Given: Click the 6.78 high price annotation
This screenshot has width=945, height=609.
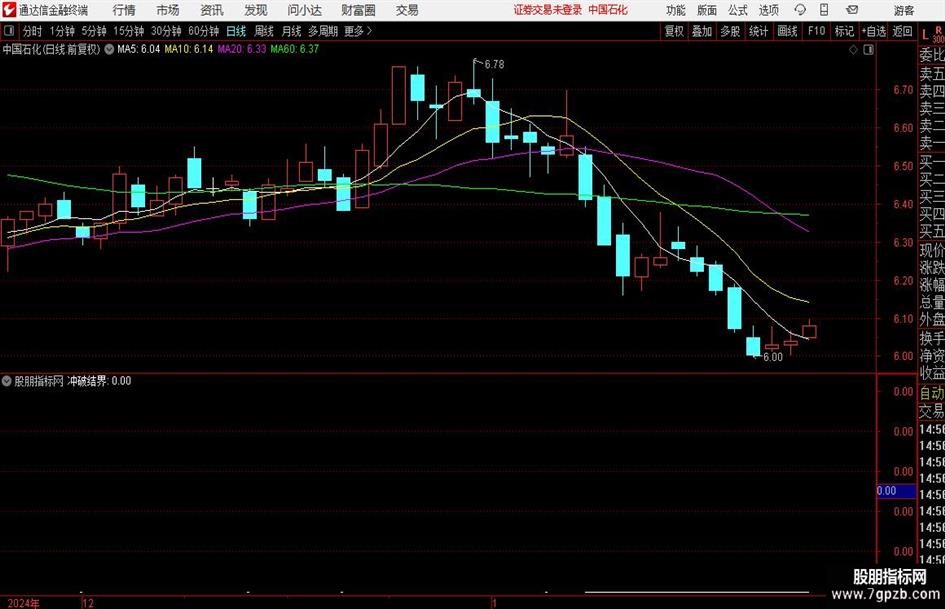Looking at the screenshot, I should tap(494, 64).
